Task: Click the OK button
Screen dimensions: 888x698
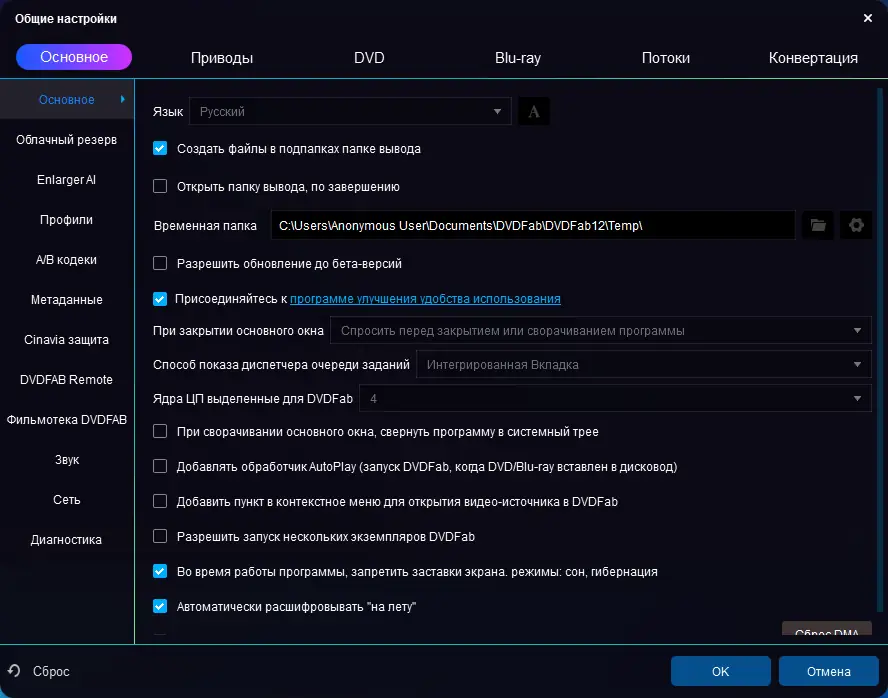Action: tap(720, 671)
